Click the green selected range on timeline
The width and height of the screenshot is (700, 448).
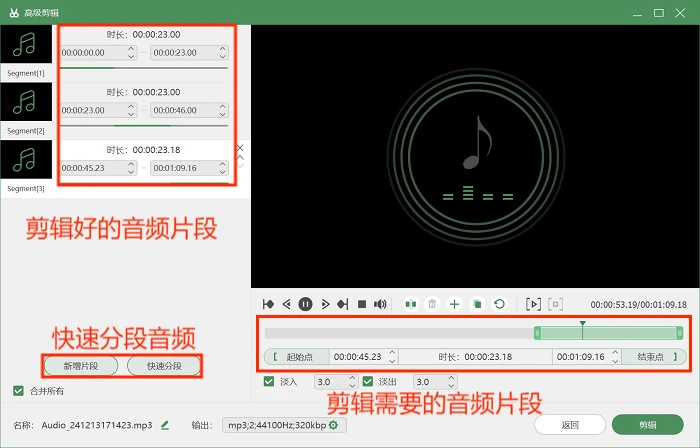608,333
